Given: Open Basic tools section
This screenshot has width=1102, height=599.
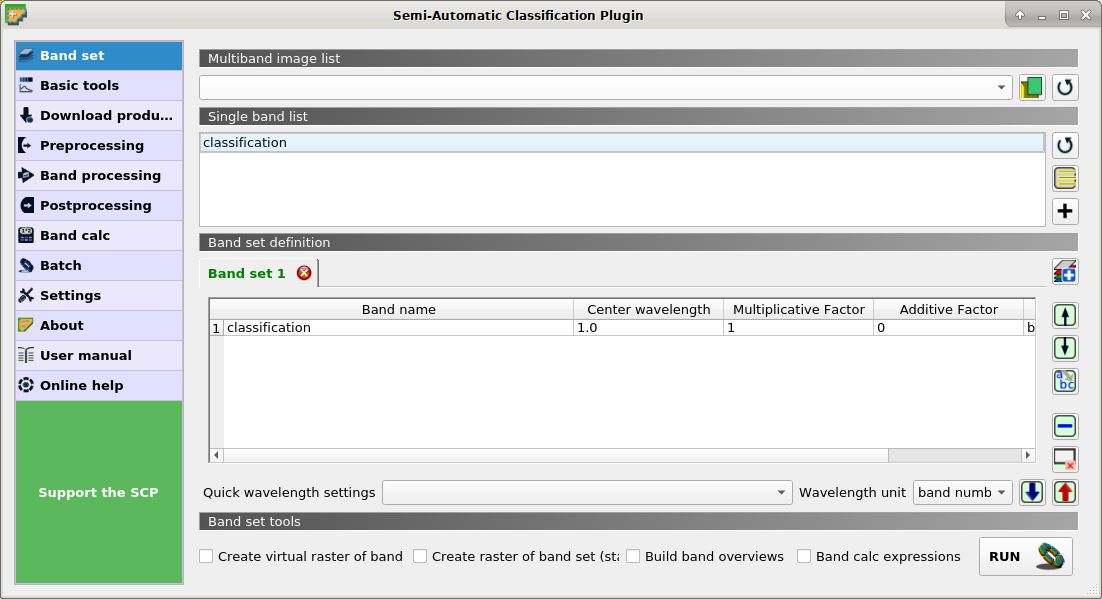Looking at the screenshot, I should click(98, 86).
